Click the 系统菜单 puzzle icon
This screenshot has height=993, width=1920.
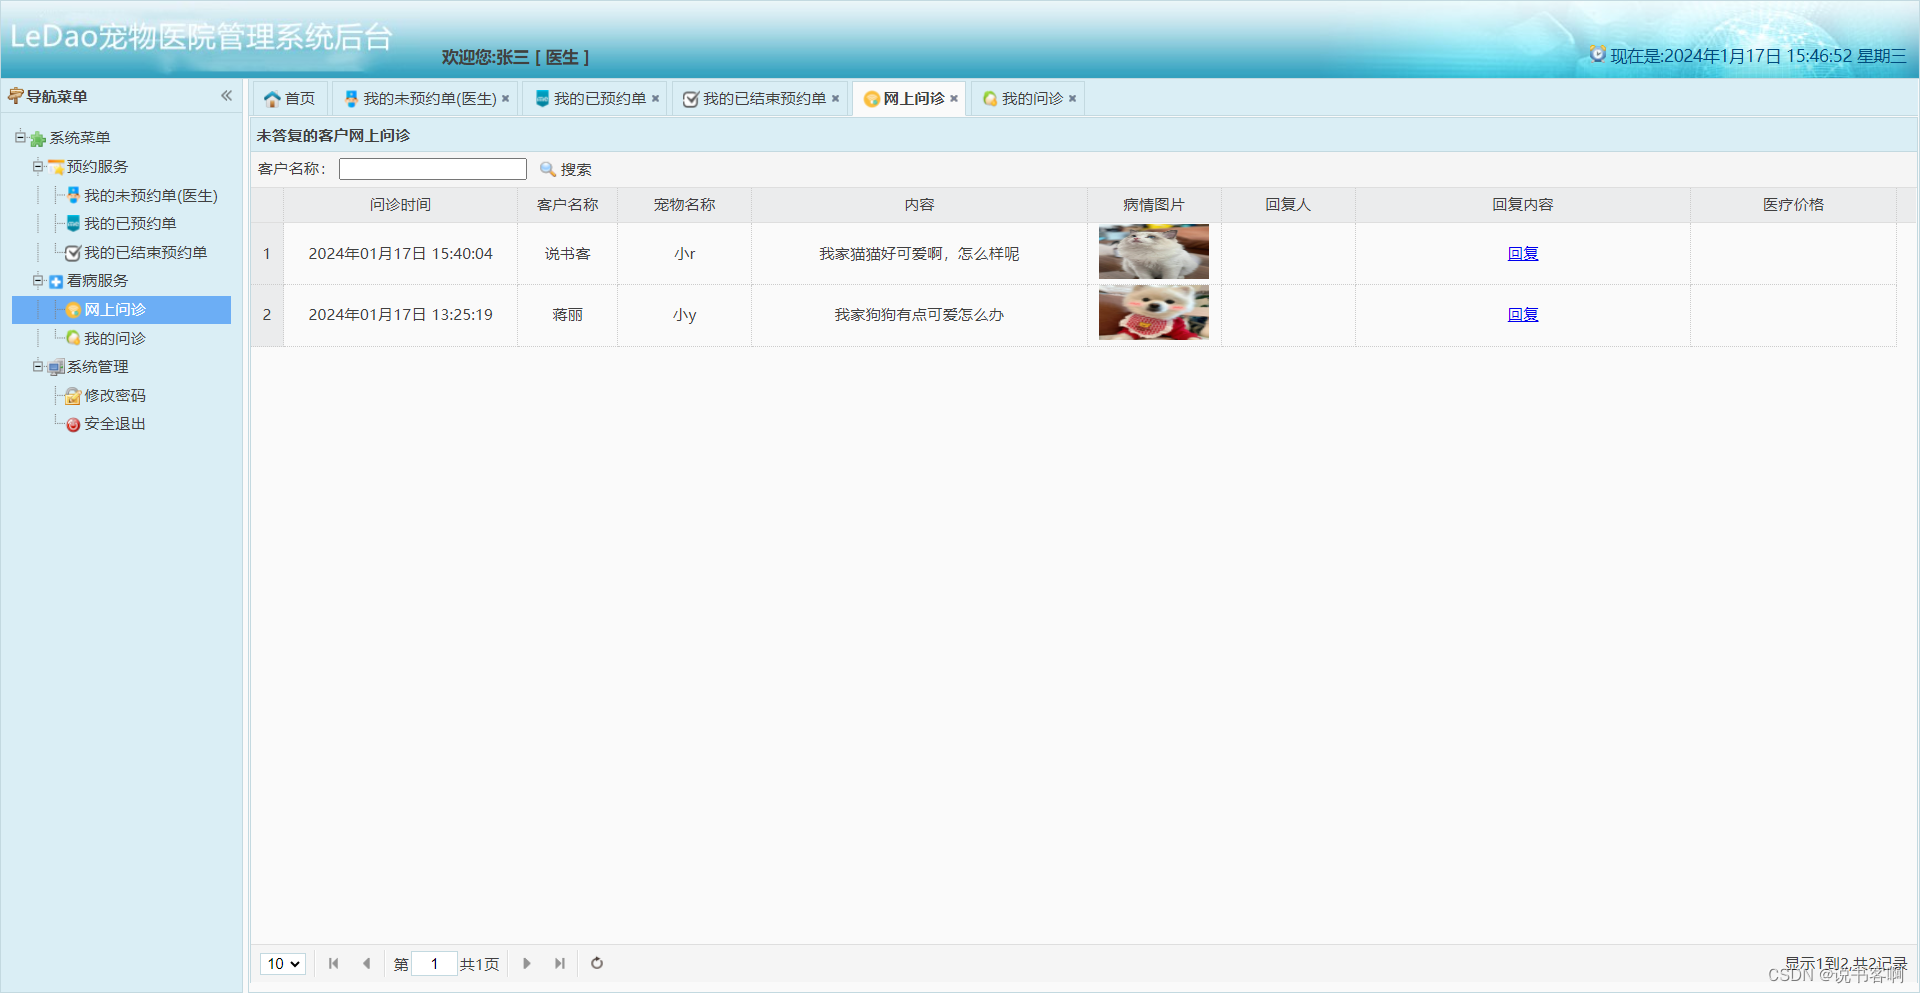tap(38, 138)
